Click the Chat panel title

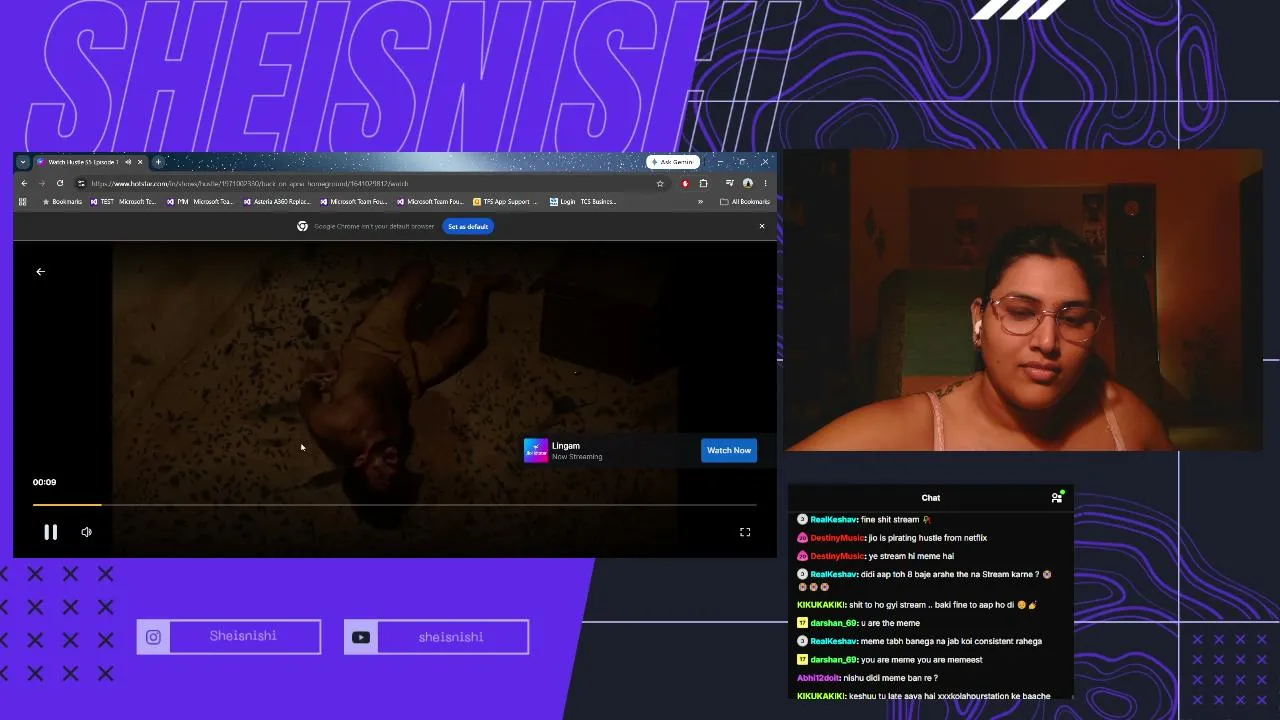(x=931, y=498)
